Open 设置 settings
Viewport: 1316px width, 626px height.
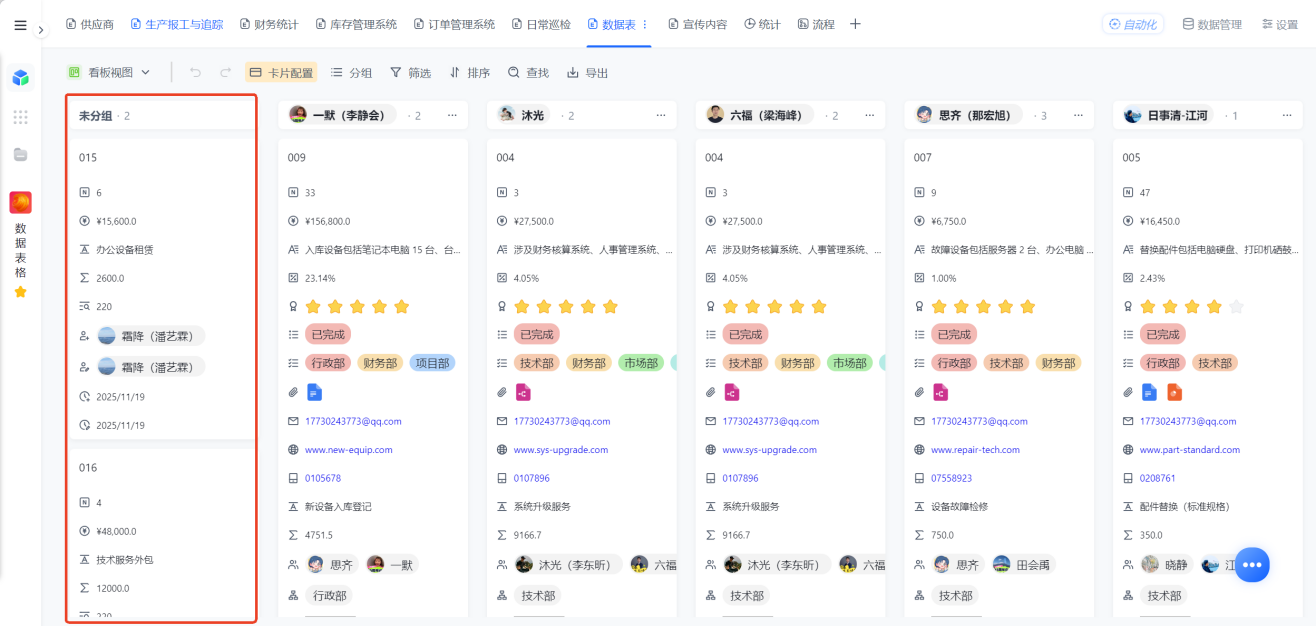tap(1279, 24)
